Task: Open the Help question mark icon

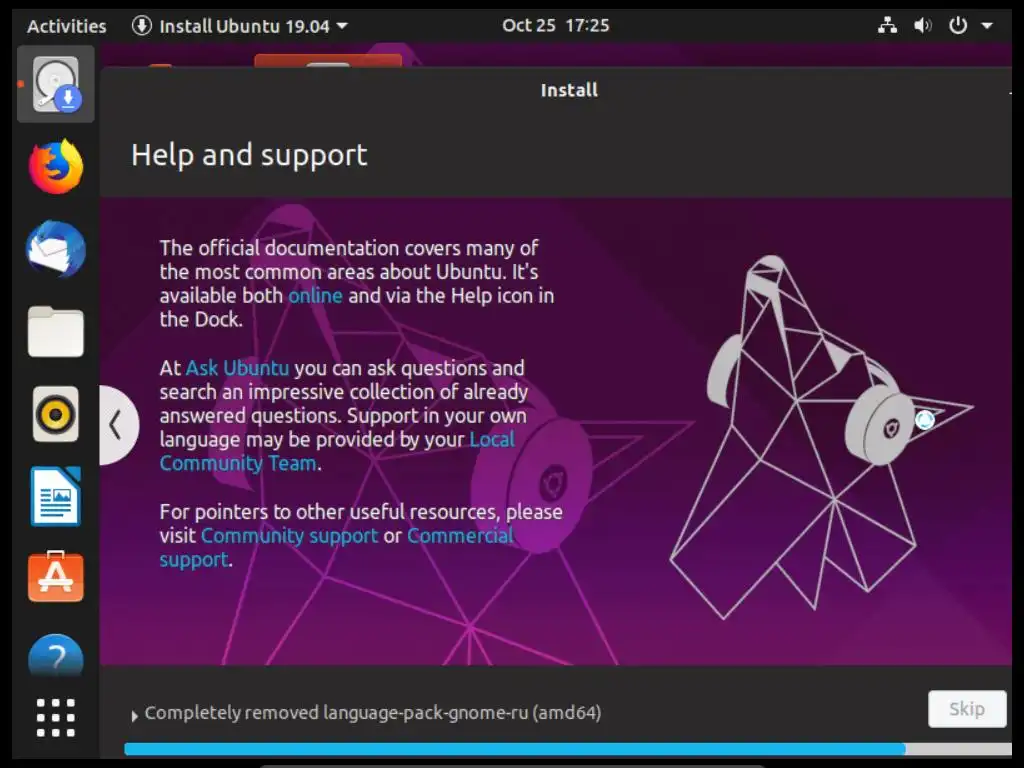Action: (x=56, y=656)
